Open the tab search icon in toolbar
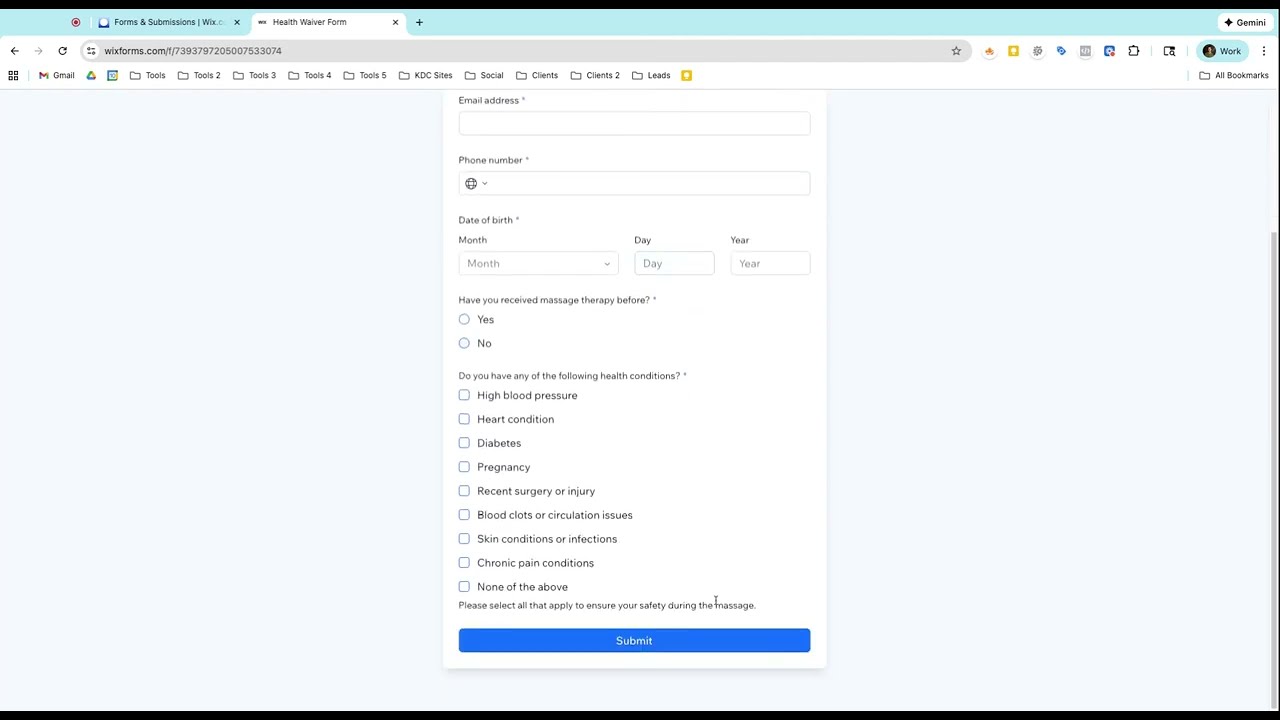This screenshot has width=1280, height=720. 1169,51
